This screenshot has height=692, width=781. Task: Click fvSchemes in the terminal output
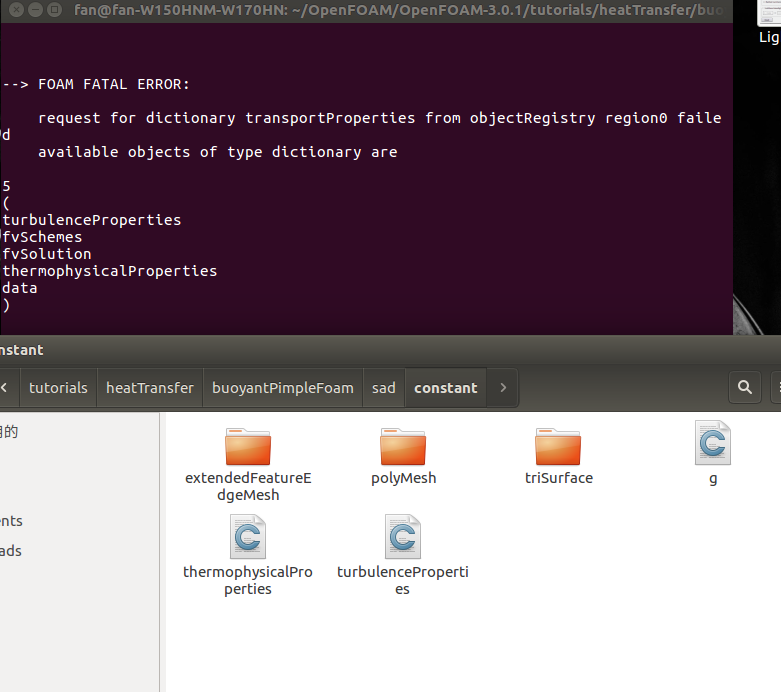point(42,237)
